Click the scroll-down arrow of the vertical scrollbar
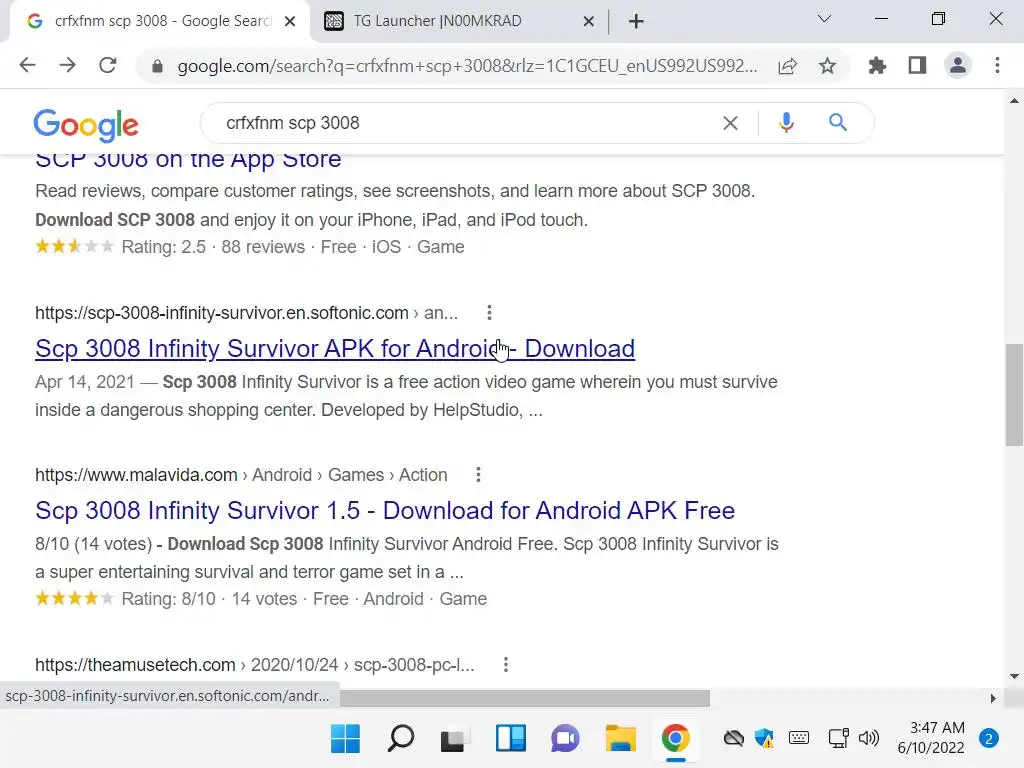1024x768 pixels. (x=1014, y=677)
